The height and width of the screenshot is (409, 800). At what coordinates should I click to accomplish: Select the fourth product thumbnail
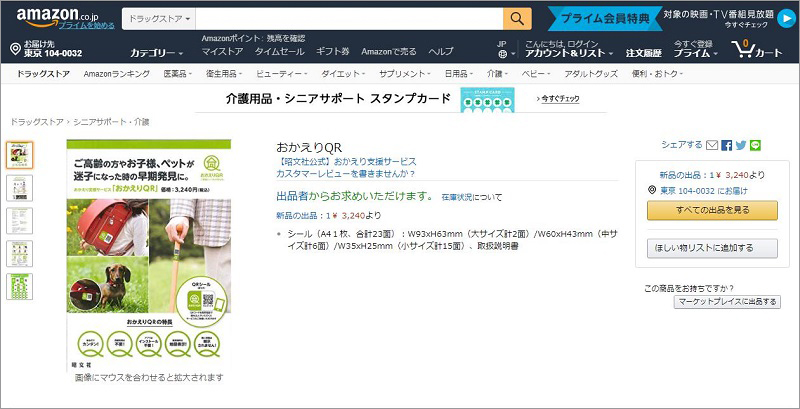tap(19, 254)
